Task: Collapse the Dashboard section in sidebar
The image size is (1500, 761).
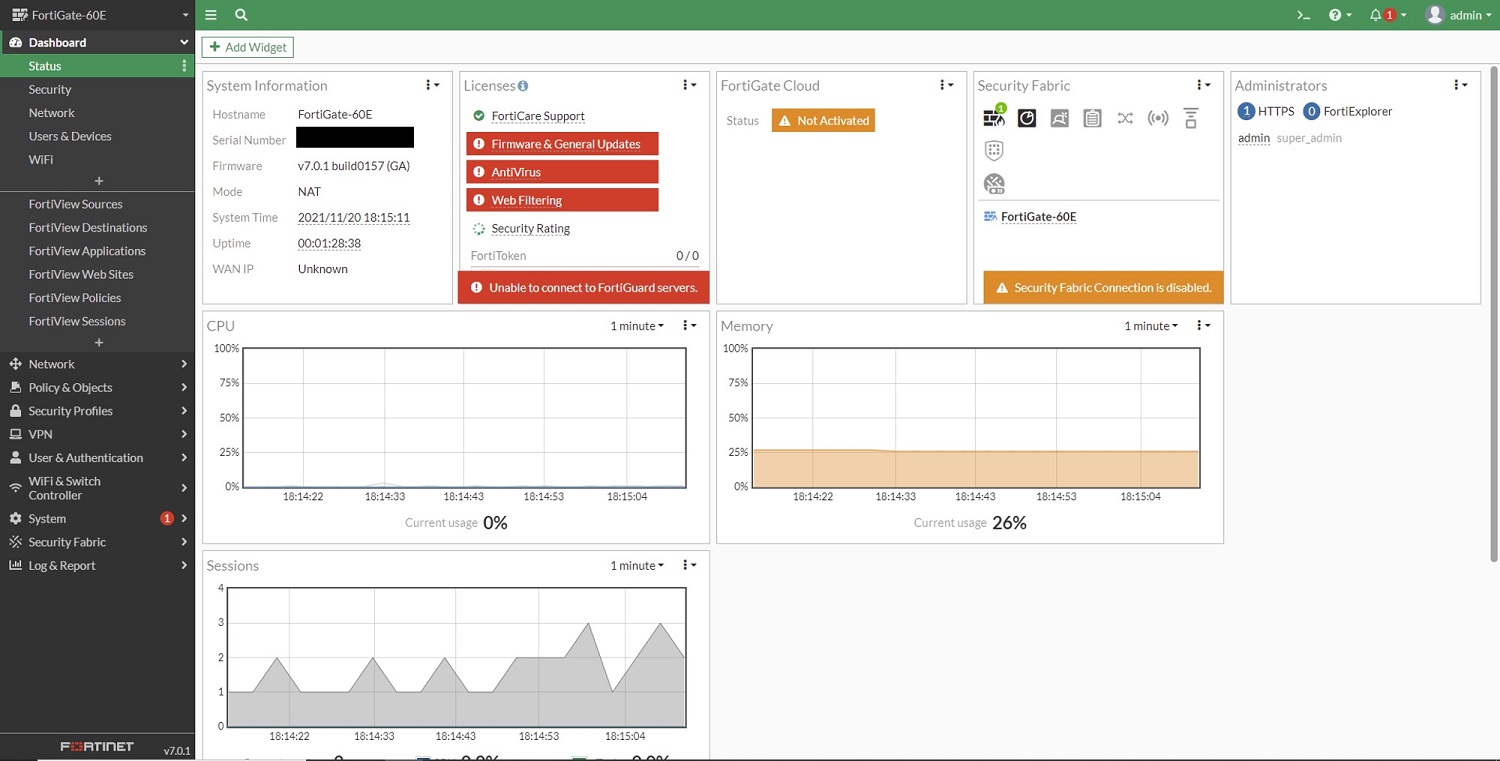Action: [97, 42]
